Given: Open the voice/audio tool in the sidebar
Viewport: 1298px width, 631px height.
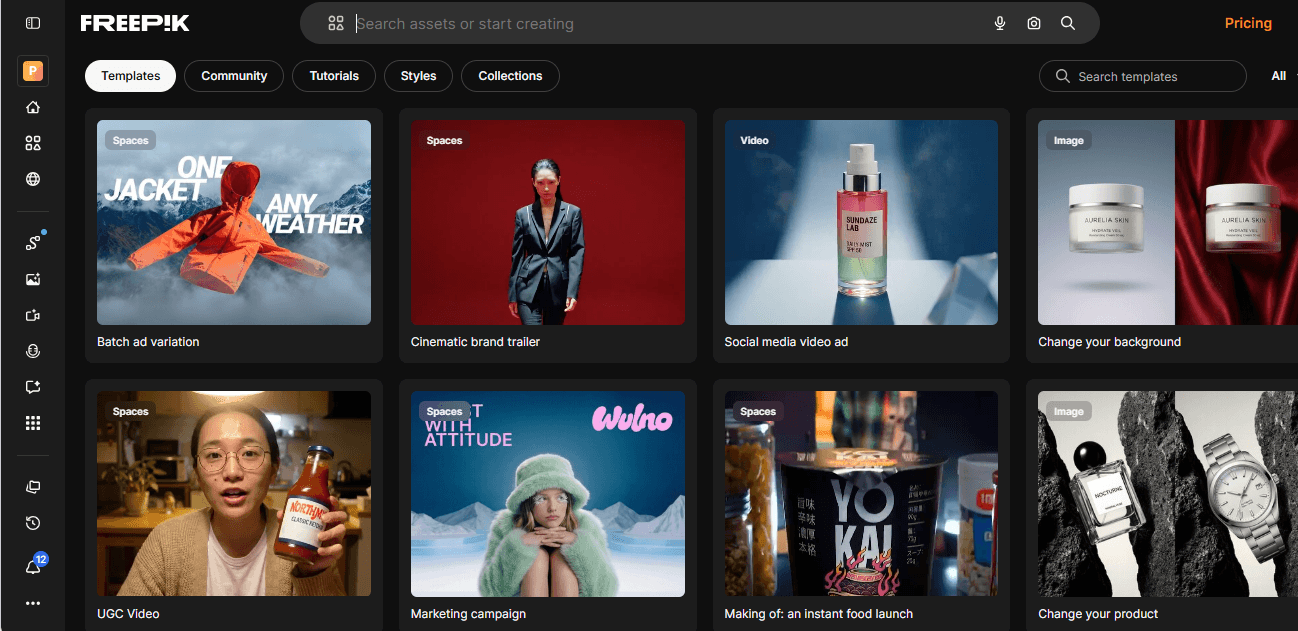Looking at the screenshot, I should pyautogui.click(x=32, y=351).
